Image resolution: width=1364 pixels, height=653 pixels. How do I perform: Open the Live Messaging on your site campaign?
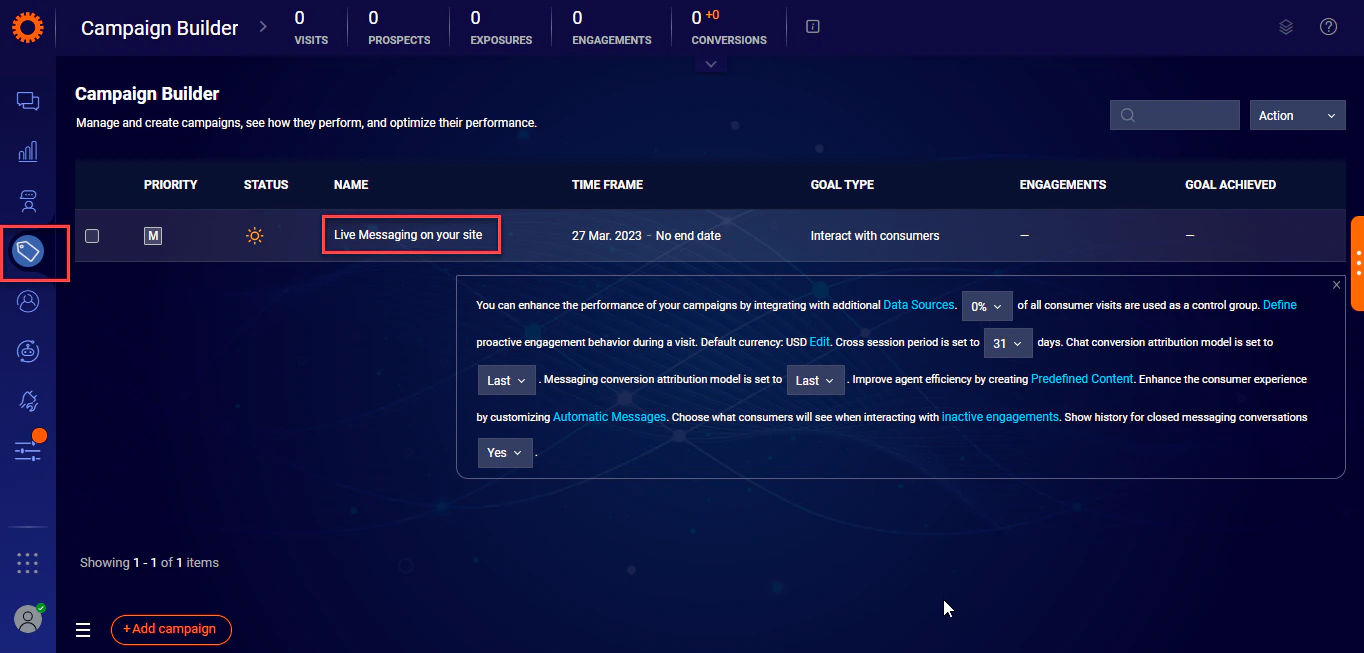(x=410, y=235)
